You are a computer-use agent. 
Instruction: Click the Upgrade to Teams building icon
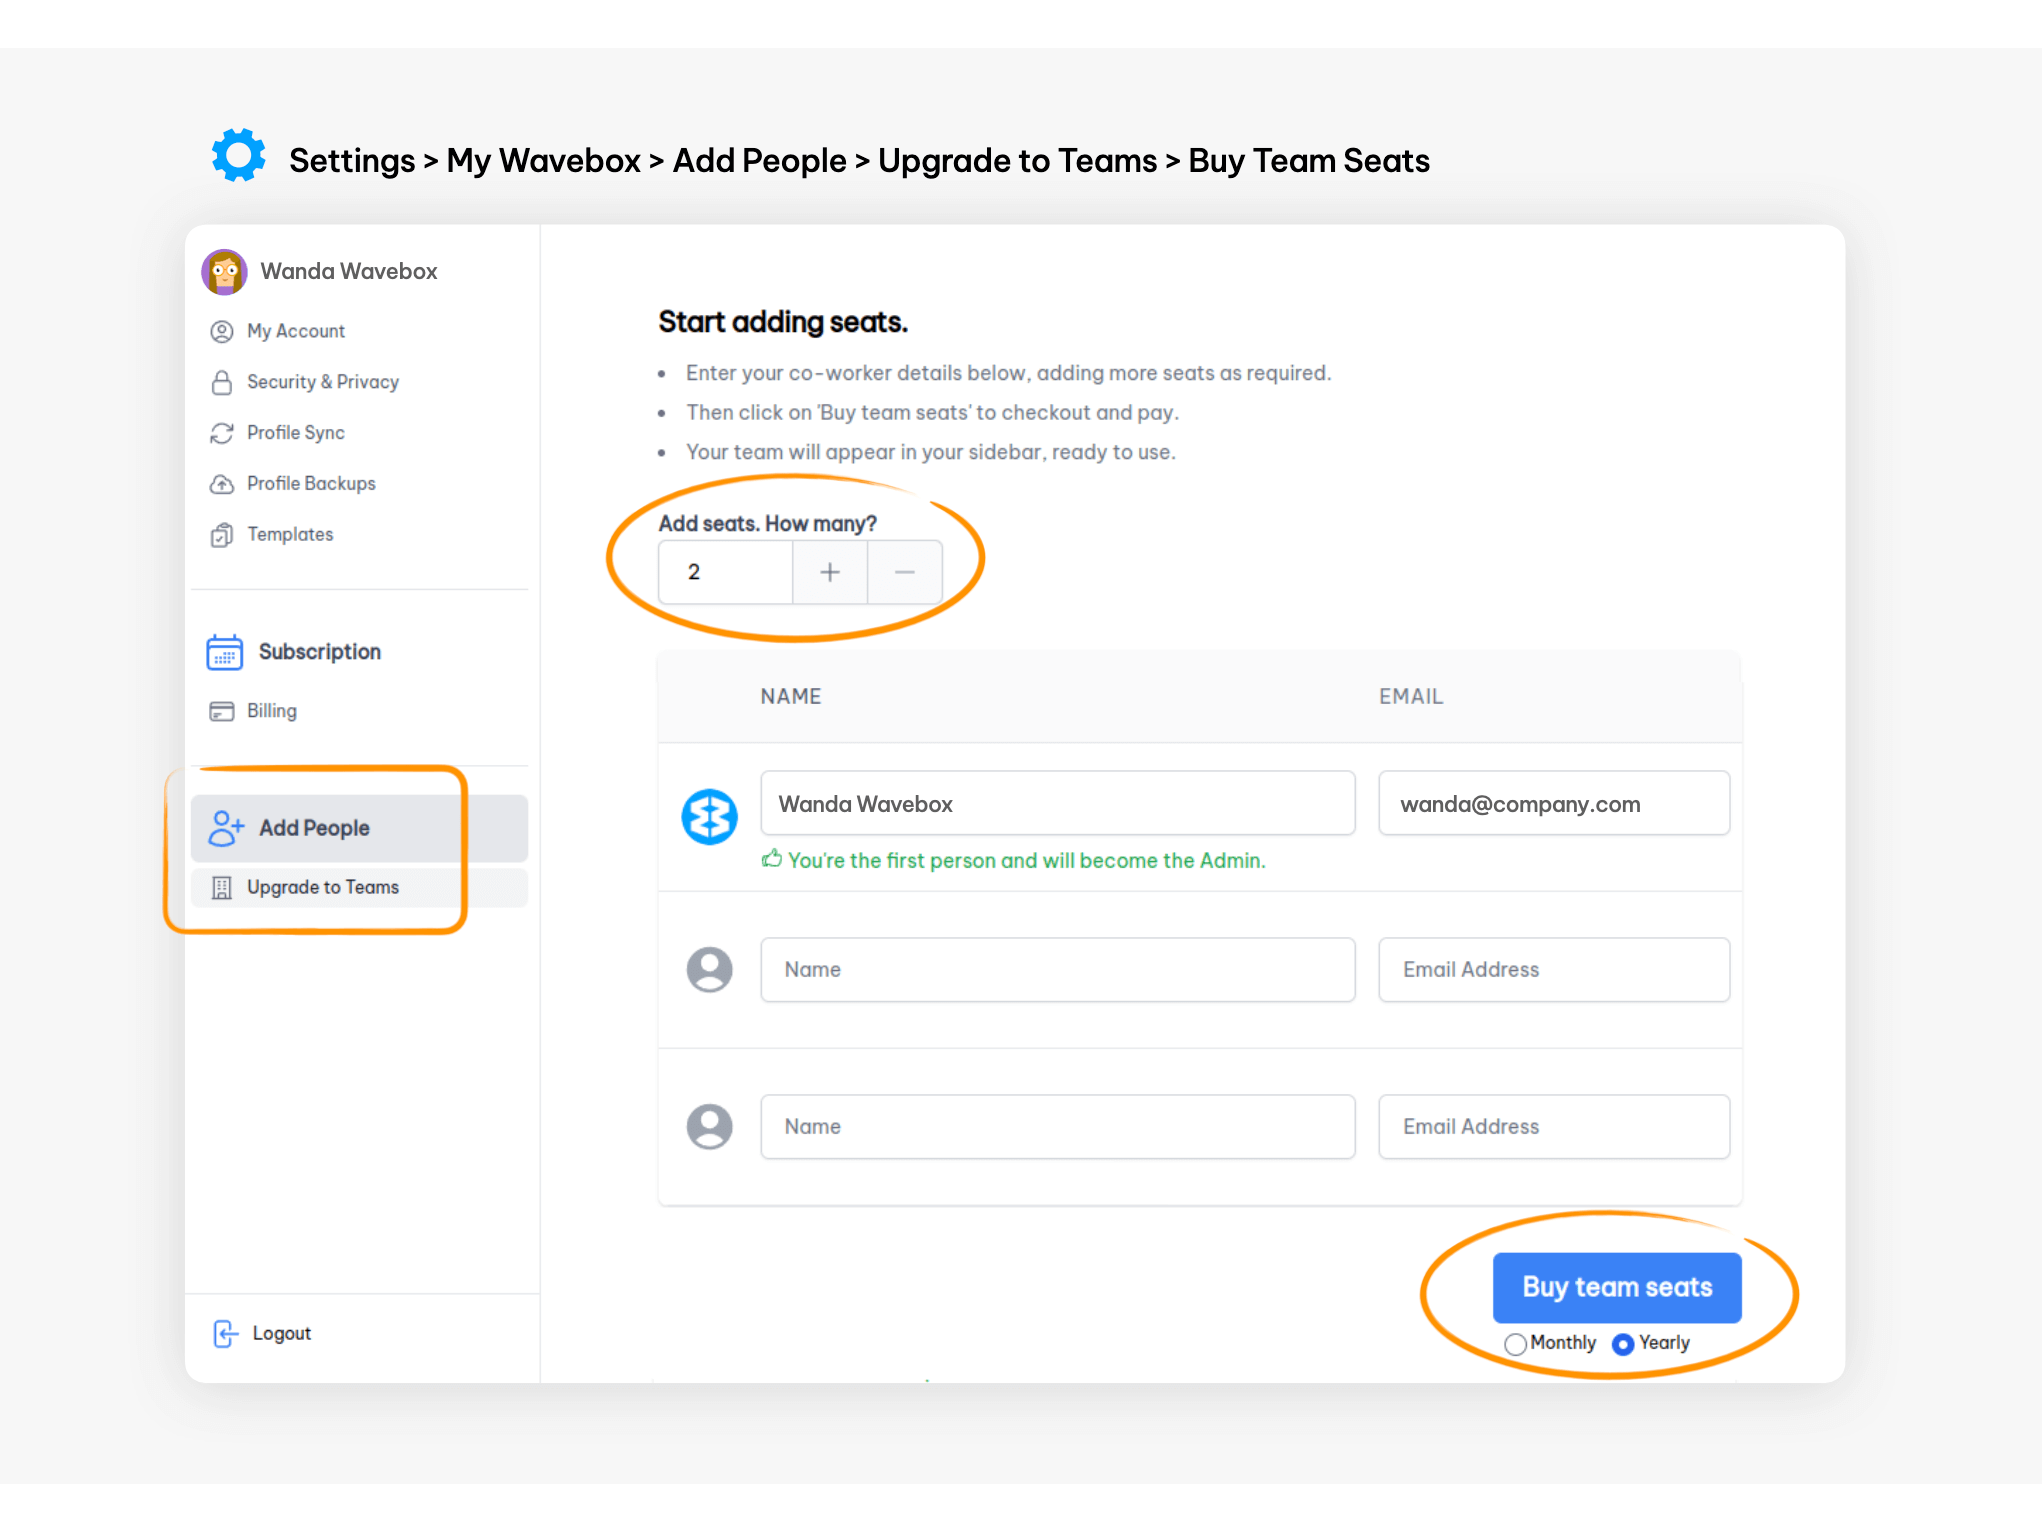point(222,887)
